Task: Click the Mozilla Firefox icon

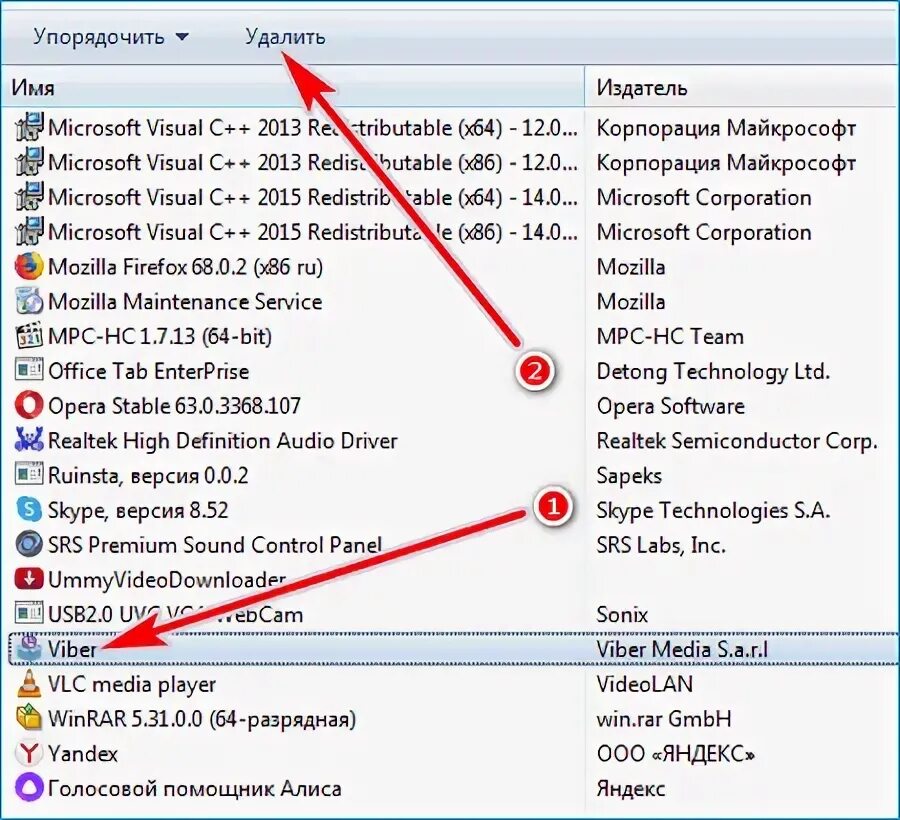Action: [x=29, y=266]
